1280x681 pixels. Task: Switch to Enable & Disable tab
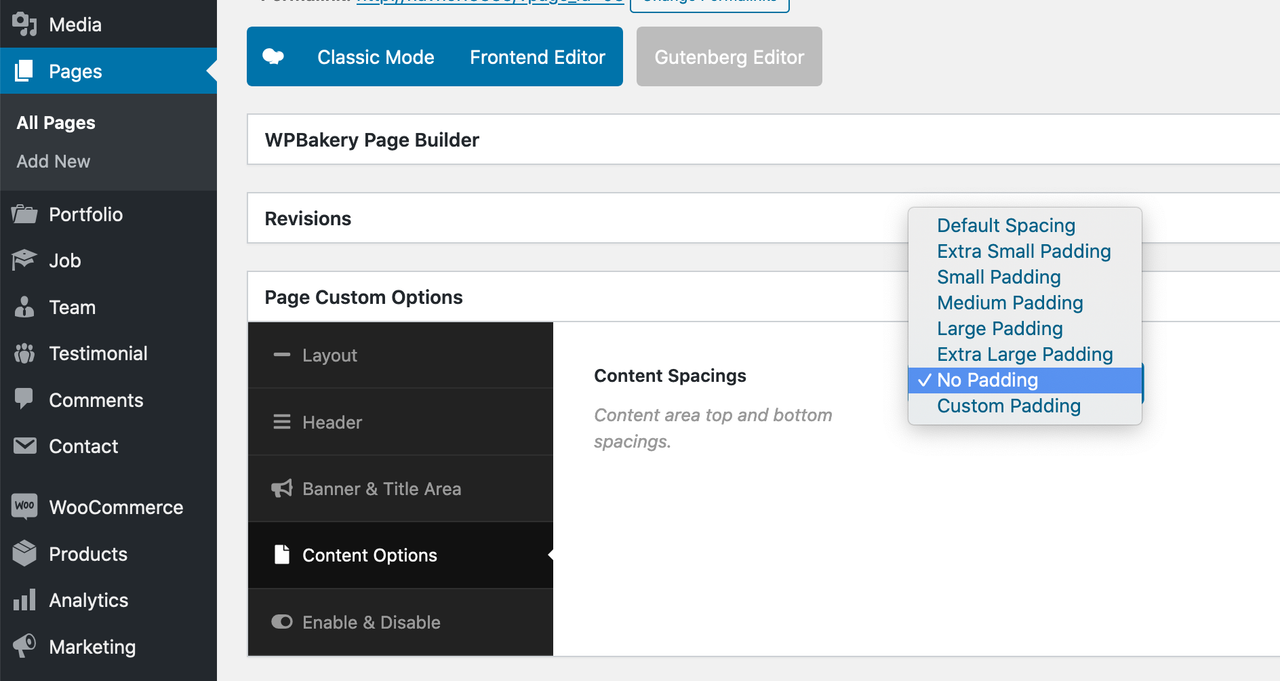(400, 622)
